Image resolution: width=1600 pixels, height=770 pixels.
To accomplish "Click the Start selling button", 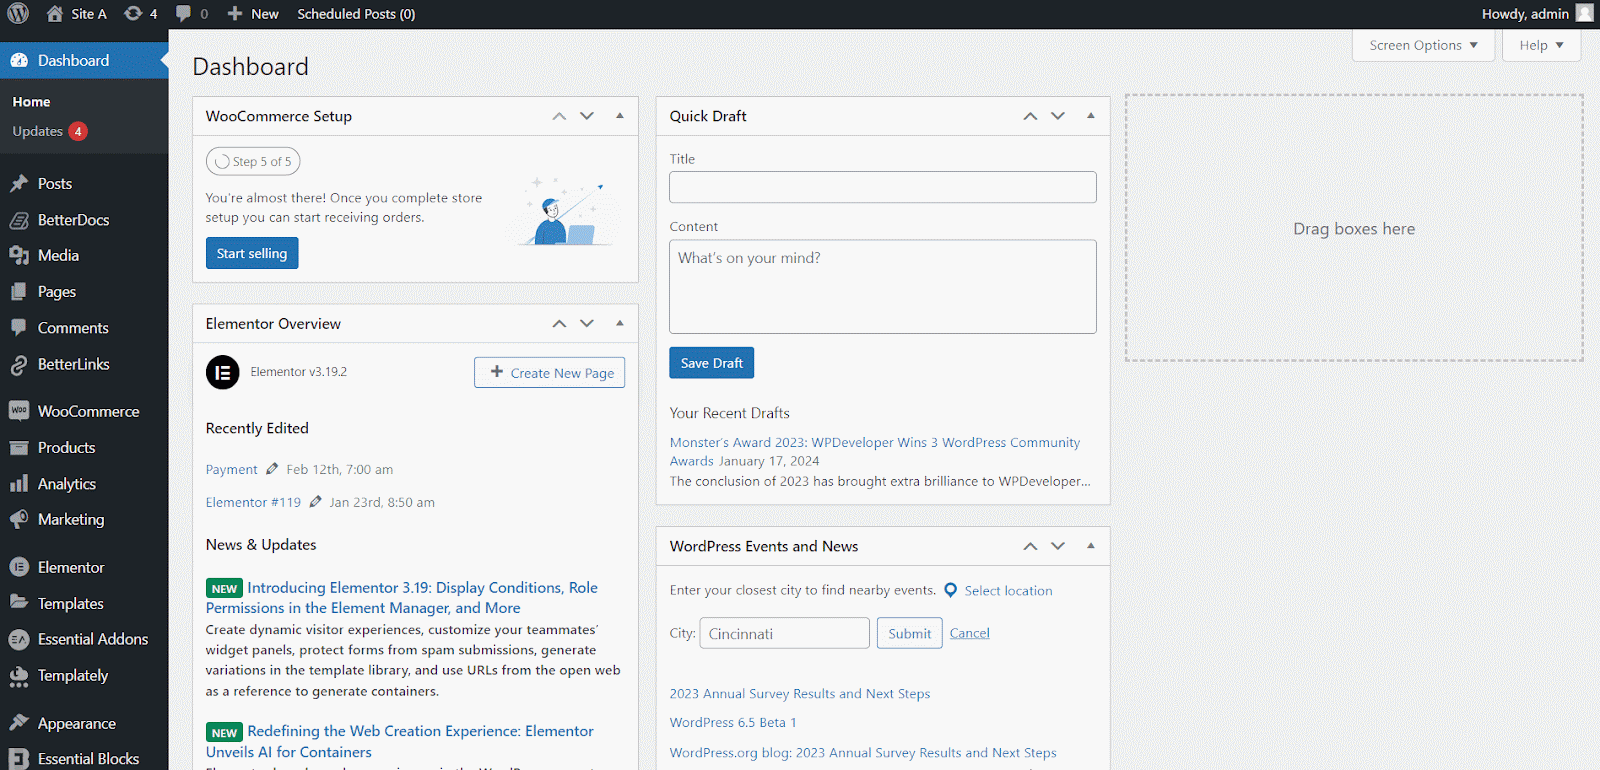I will tap(252, 253).
